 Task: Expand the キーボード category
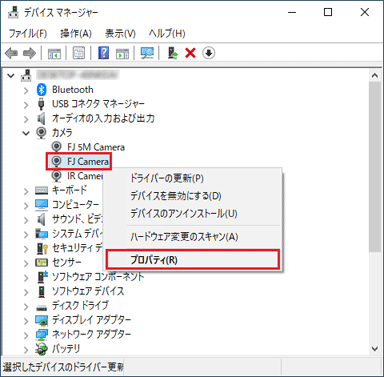(26, 191)
